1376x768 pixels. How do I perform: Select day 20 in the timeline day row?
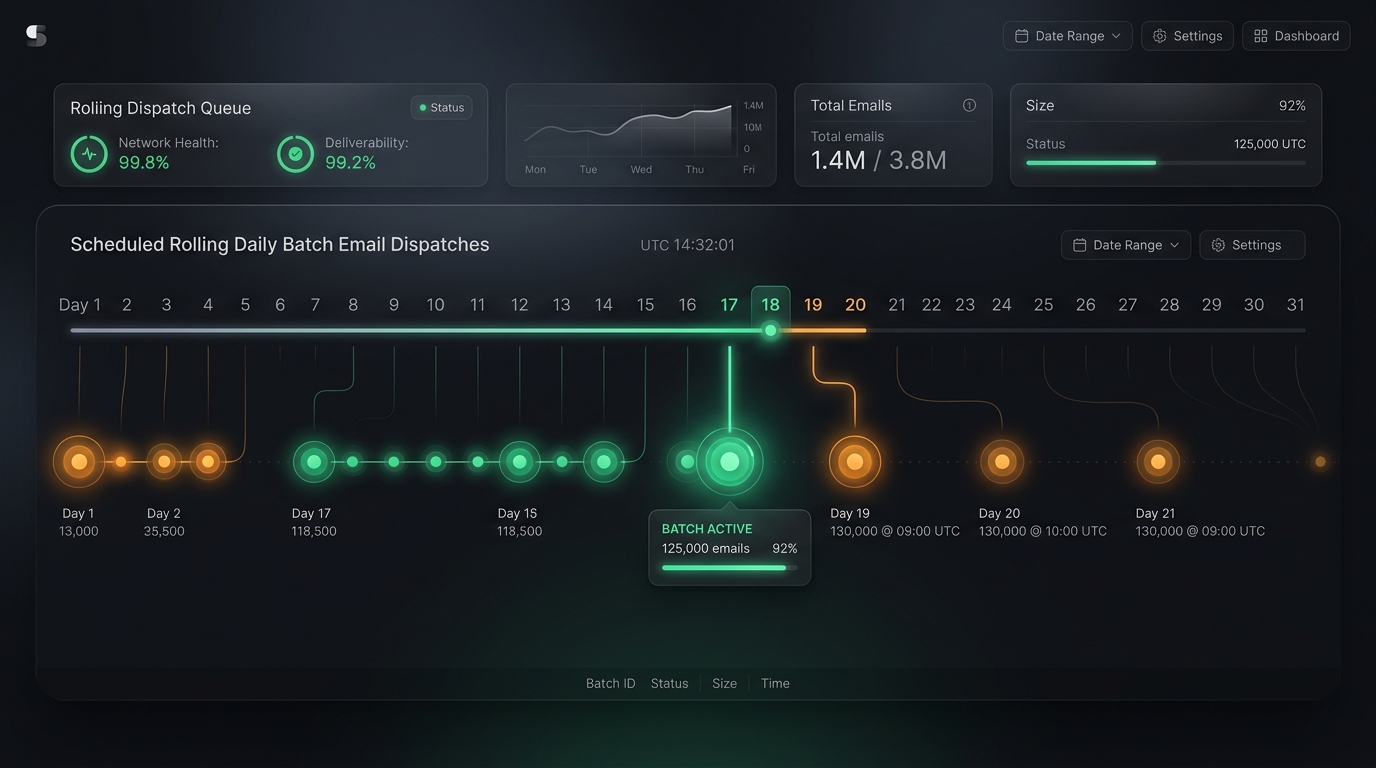click(855, 305)
